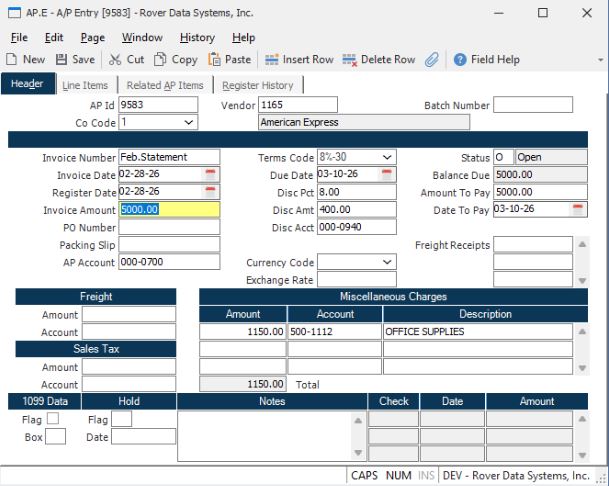Open the Currency Code dropdown

click(x=387, y=262)
